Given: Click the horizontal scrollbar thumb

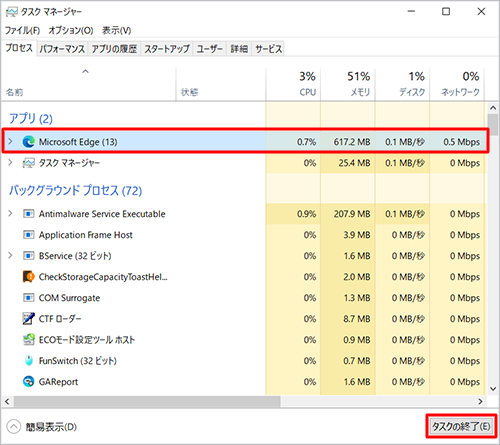Looking at the screenshot, I should 147,401.
